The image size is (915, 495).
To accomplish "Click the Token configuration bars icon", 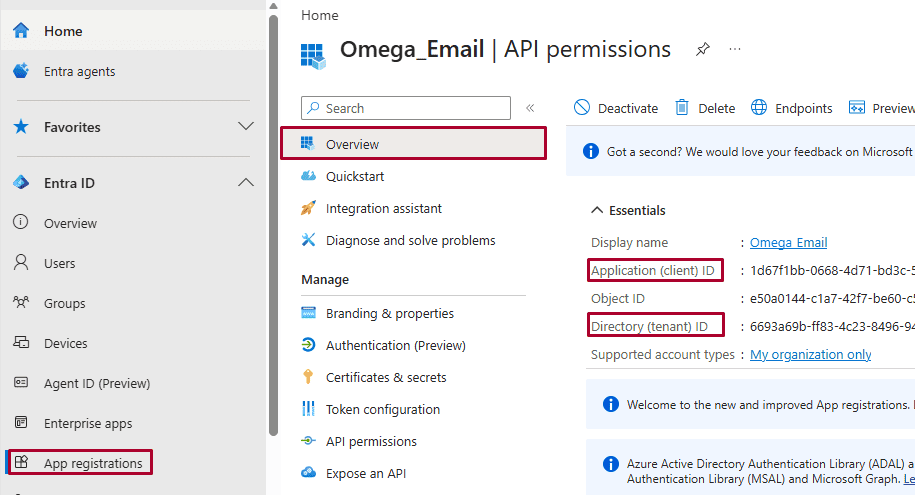I will (308, 409).
